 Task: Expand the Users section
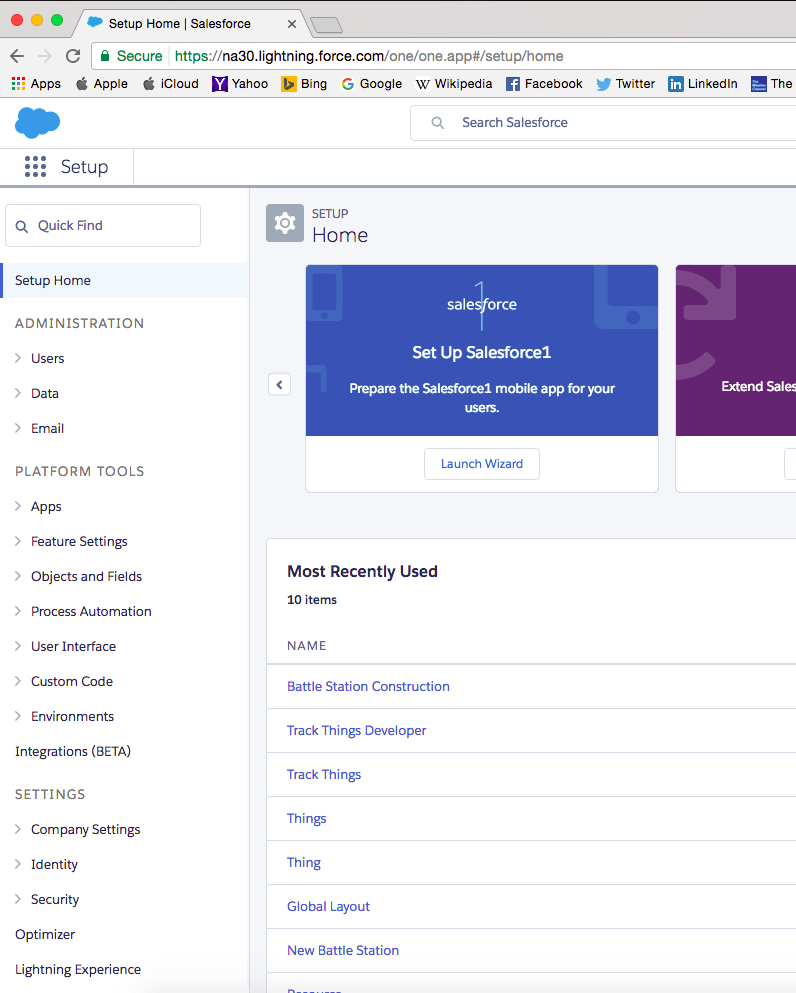[18, 358]
